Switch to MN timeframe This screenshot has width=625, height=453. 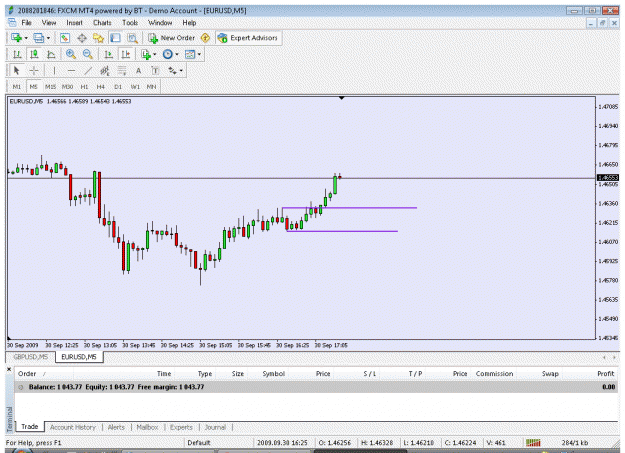tap(151, 87)
